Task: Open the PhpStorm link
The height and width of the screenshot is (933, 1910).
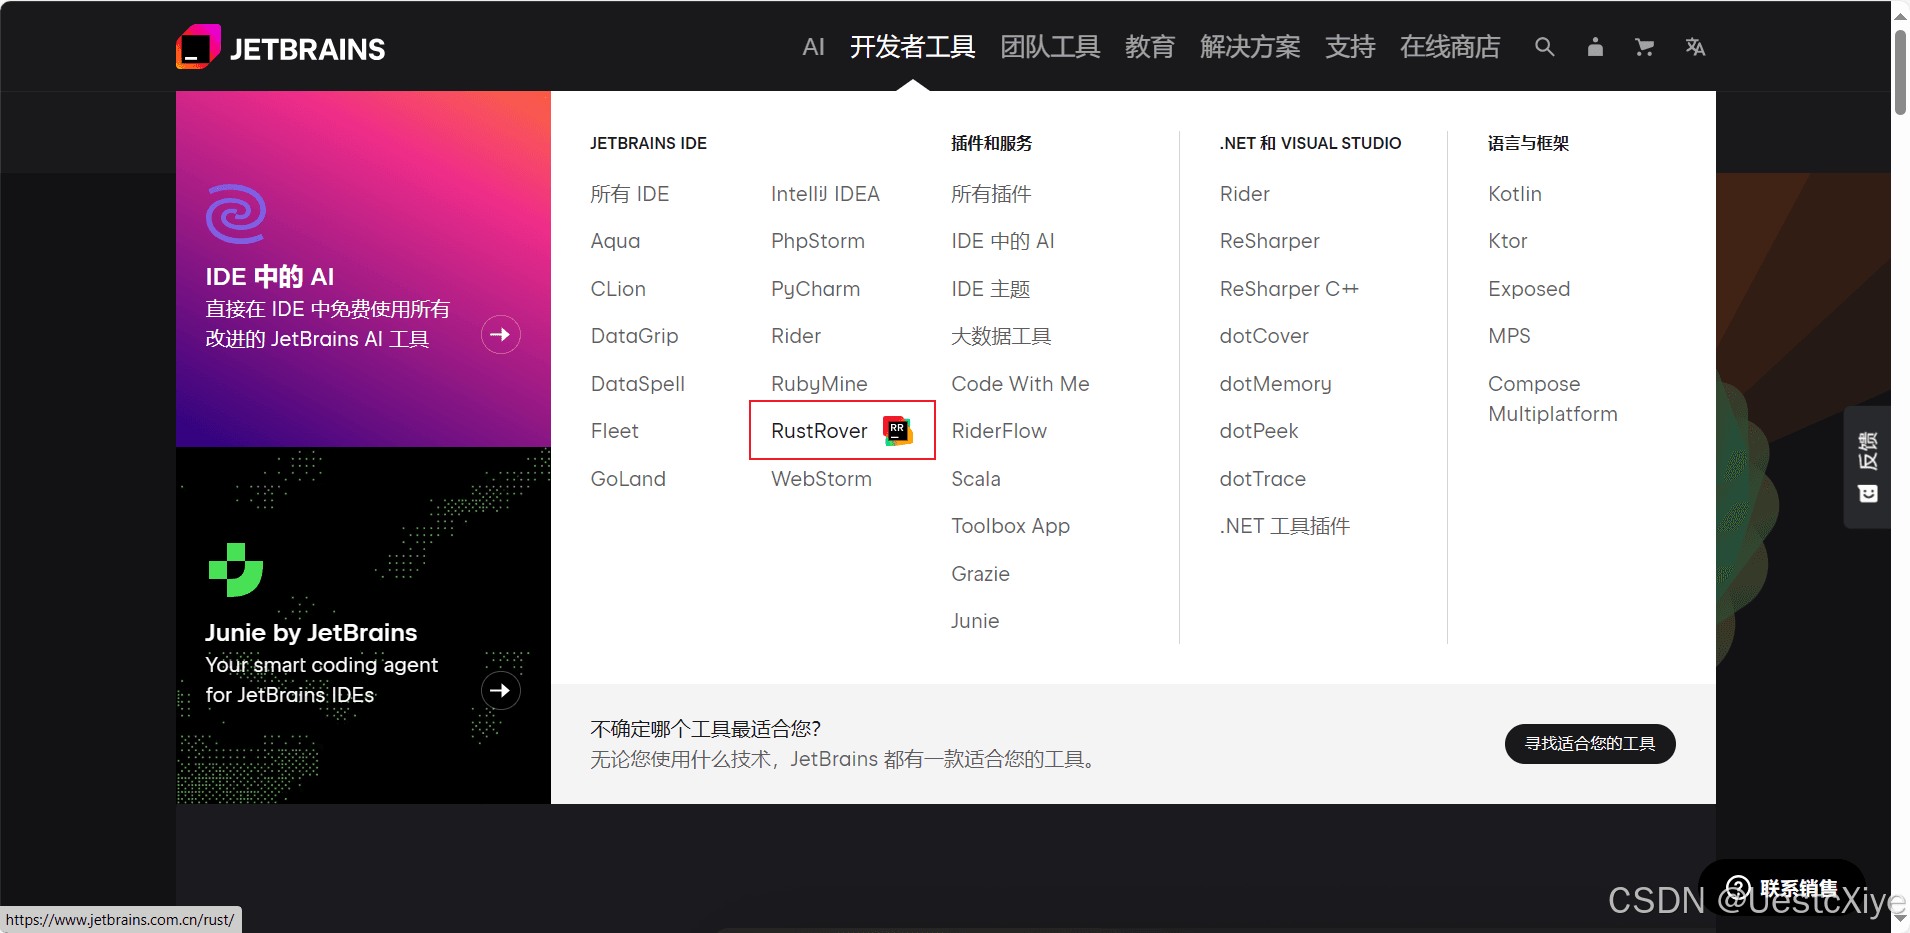Action: coord(818,241)
